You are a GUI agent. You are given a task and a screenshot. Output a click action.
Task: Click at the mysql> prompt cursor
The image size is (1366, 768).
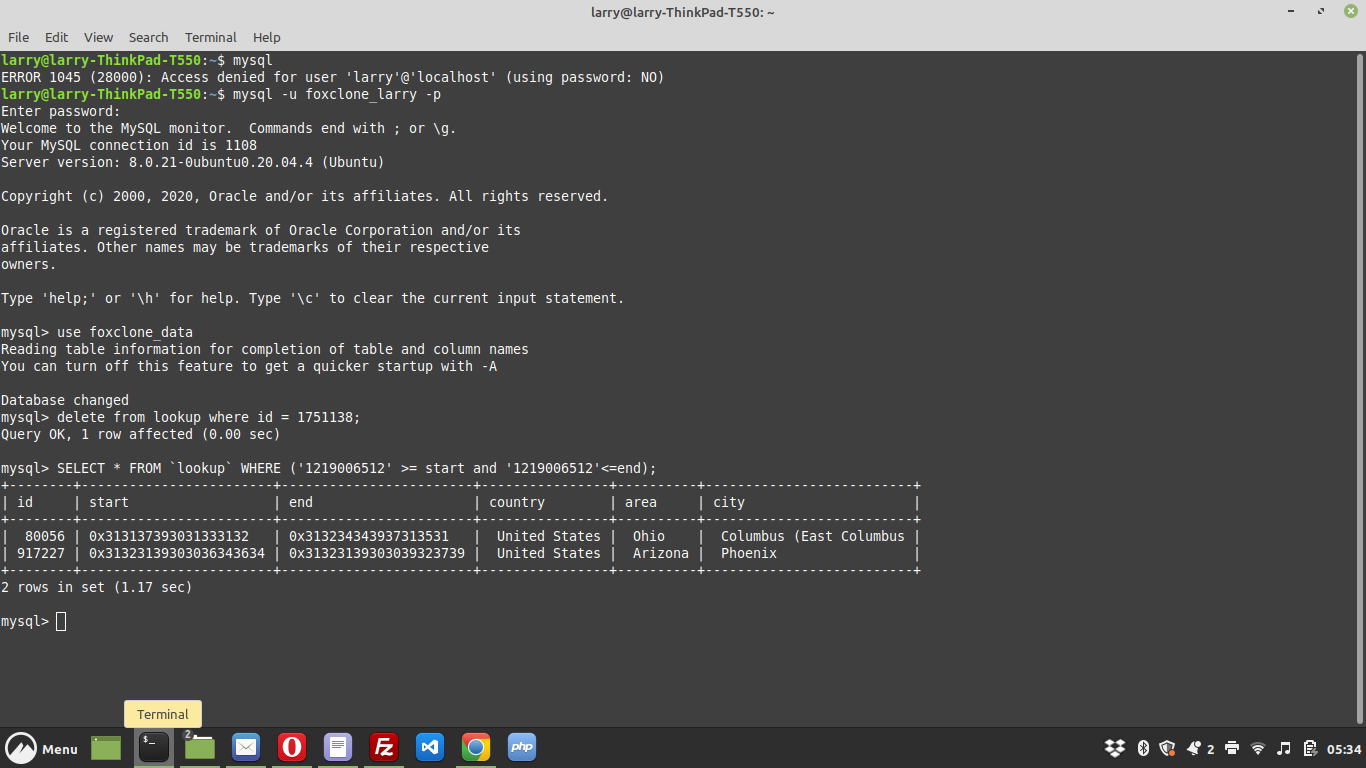click(x=61, y=621)
